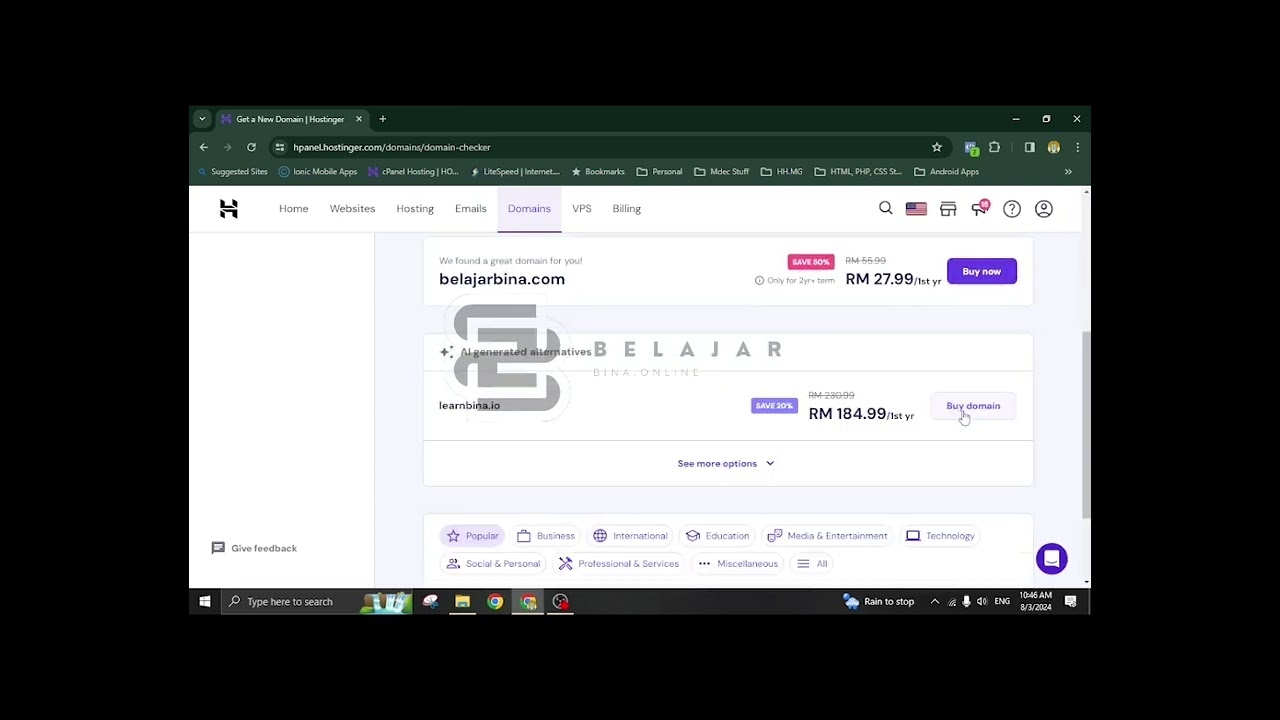This screenshot has height=720, width=1280.
Task: Open the Chrome profile avatar
Action: click(1053, 147)
